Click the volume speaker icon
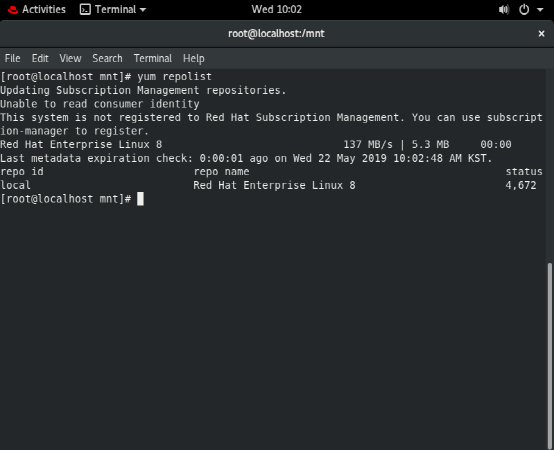Image resolution: width=554 pixels, height=450 pixels. pyautogui.click(x=504, y=10)
